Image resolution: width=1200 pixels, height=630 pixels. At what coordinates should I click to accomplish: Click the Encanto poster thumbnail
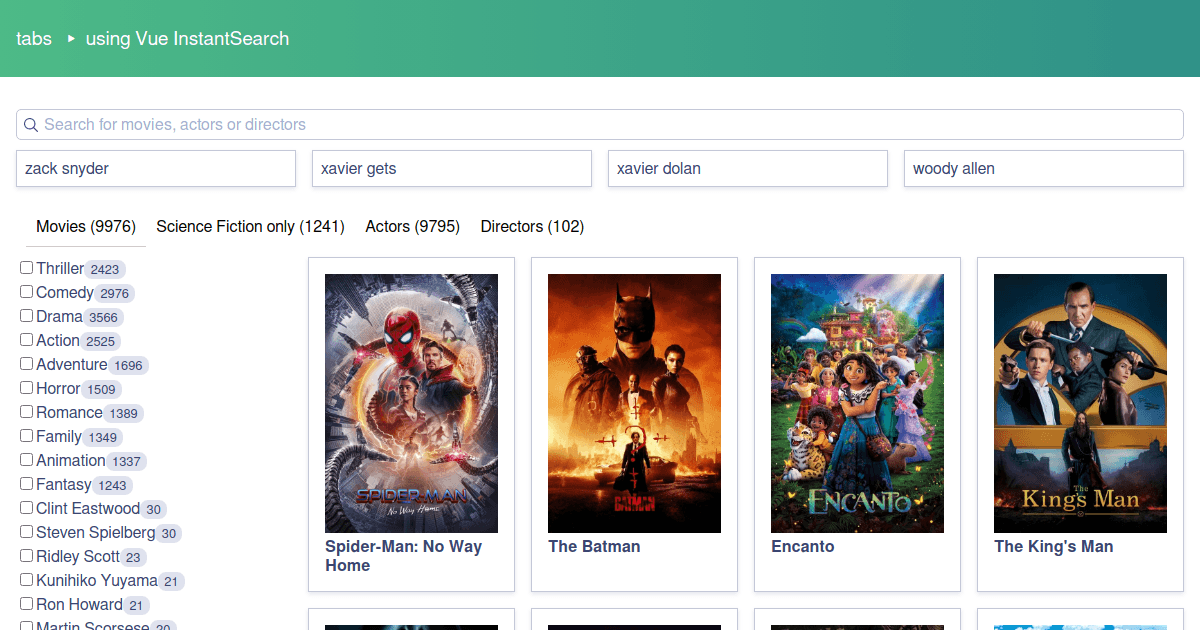(x=857, y=403)
